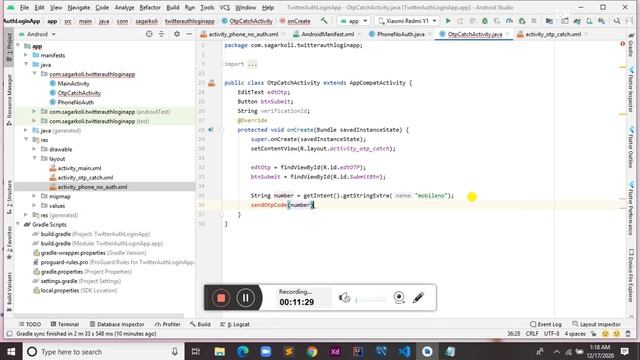Collapse the app module tree node

pos(18,46)
